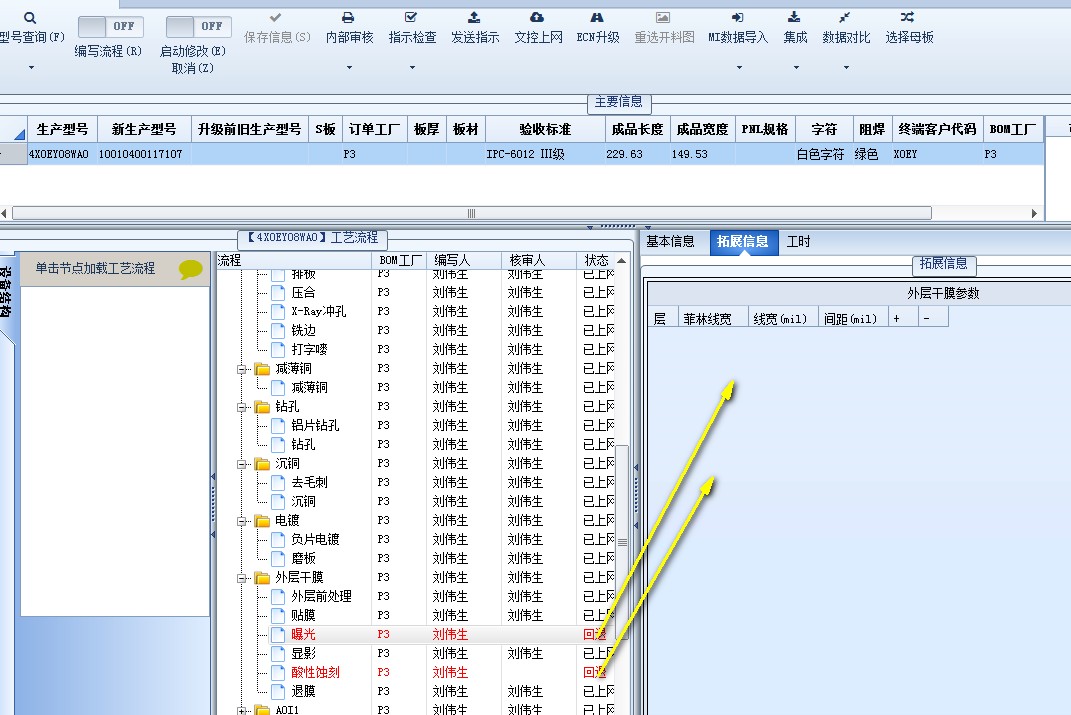Click the 打字唛 document icon

point(278,350)
